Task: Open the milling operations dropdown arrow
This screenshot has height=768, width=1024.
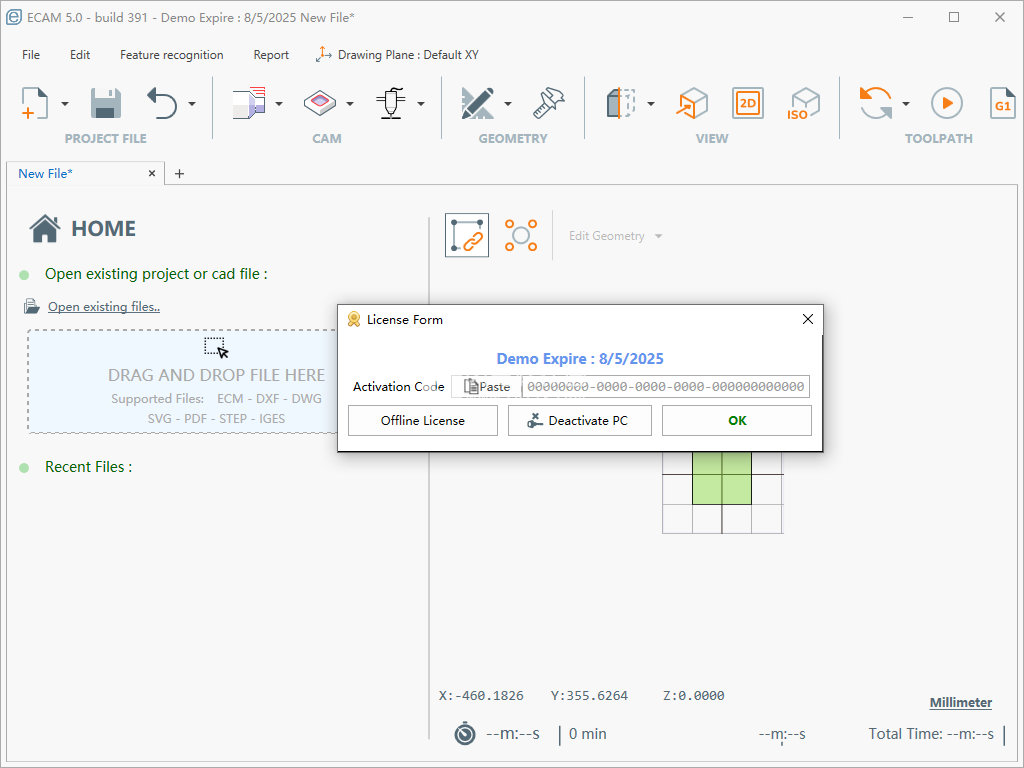Action: click(x=350, y=104)
